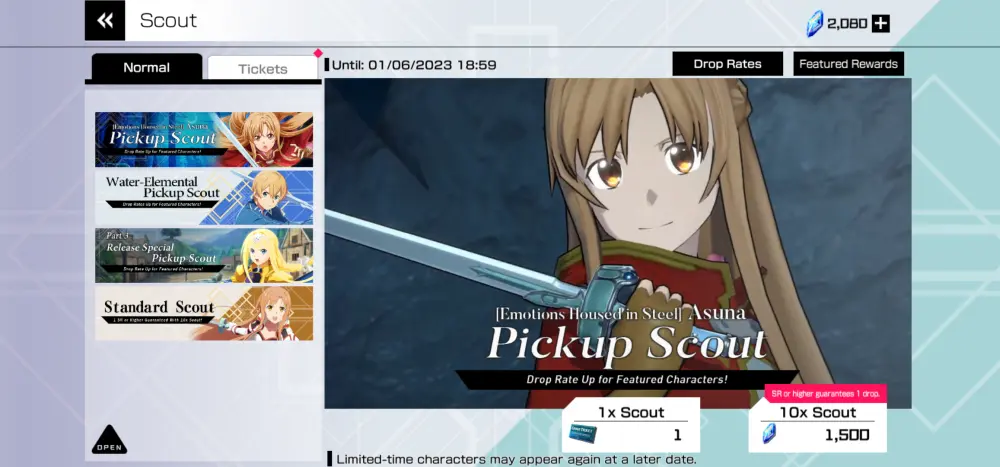Choose the Part 3 Release Special banner
This screenshot has height=467, width=1000.
(x=204, y=255)
